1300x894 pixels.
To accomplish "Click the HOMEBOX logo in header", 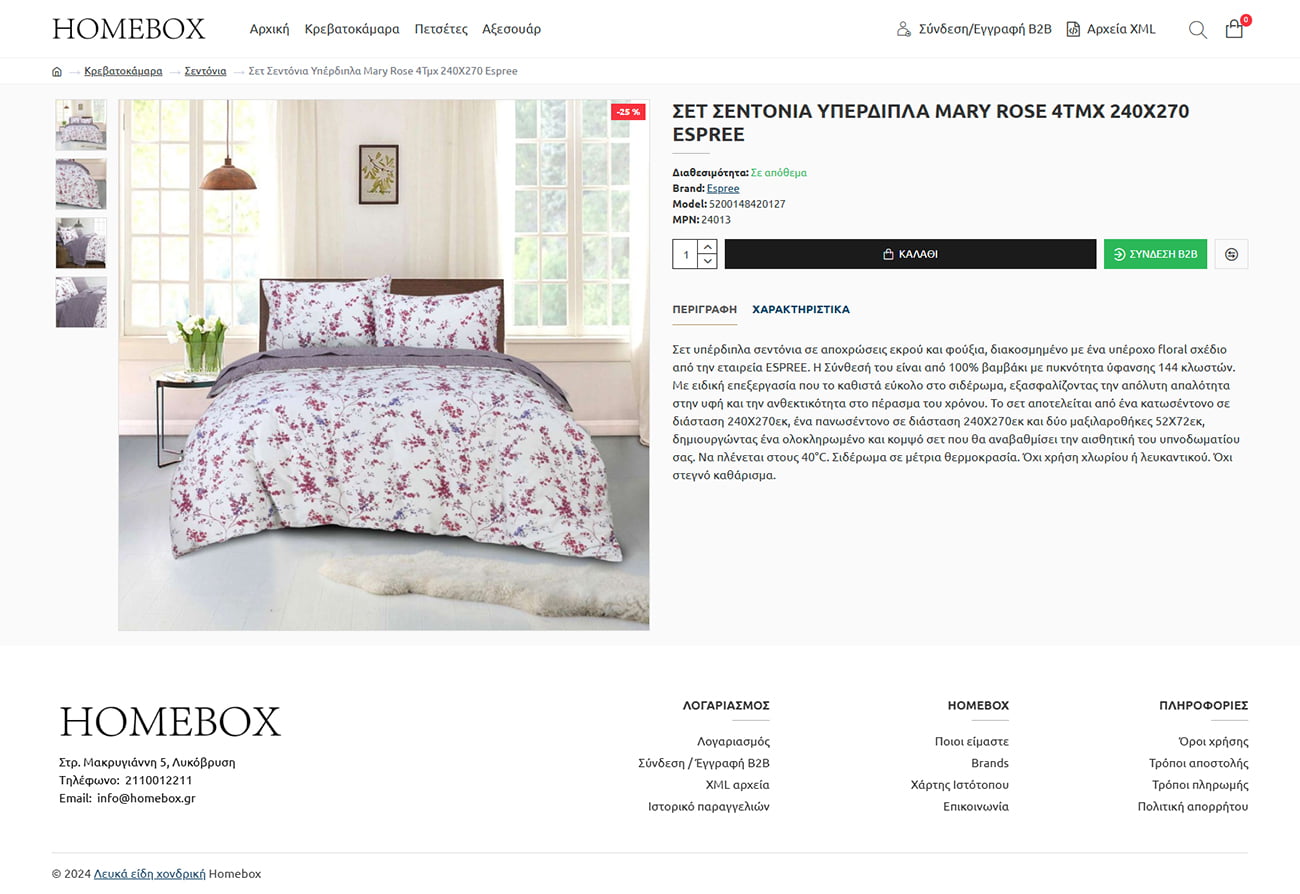I will pyautogui.click(x=128, y=29).
